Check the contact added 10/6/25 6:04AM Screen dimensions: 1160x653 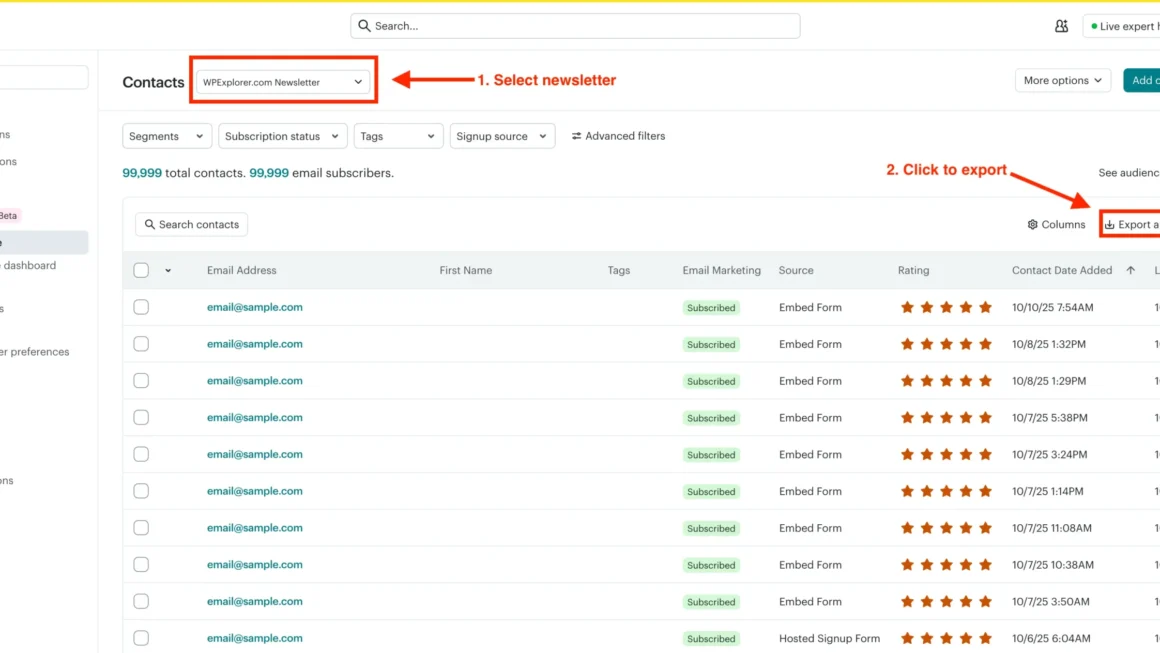click(141, 638)
